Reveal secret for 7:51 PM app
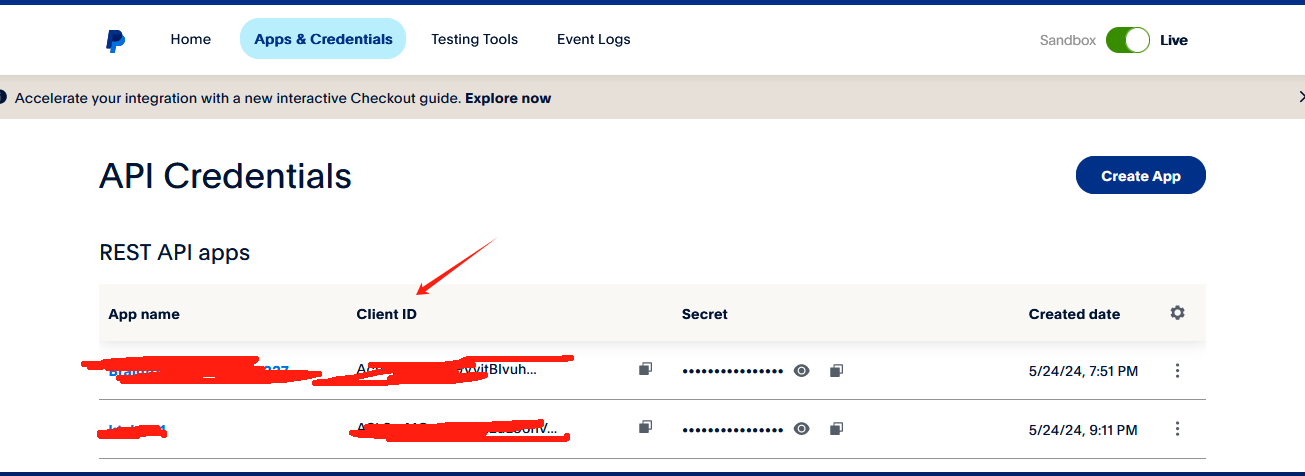 point(802,371)
